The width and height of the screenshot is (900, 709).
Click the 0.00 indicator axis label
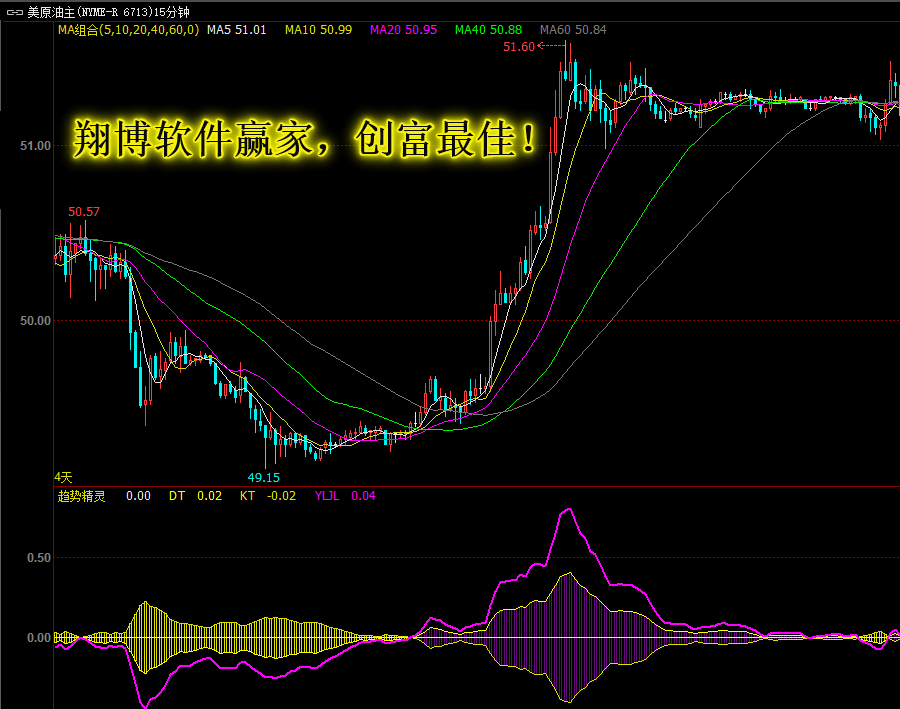[38, 638]
